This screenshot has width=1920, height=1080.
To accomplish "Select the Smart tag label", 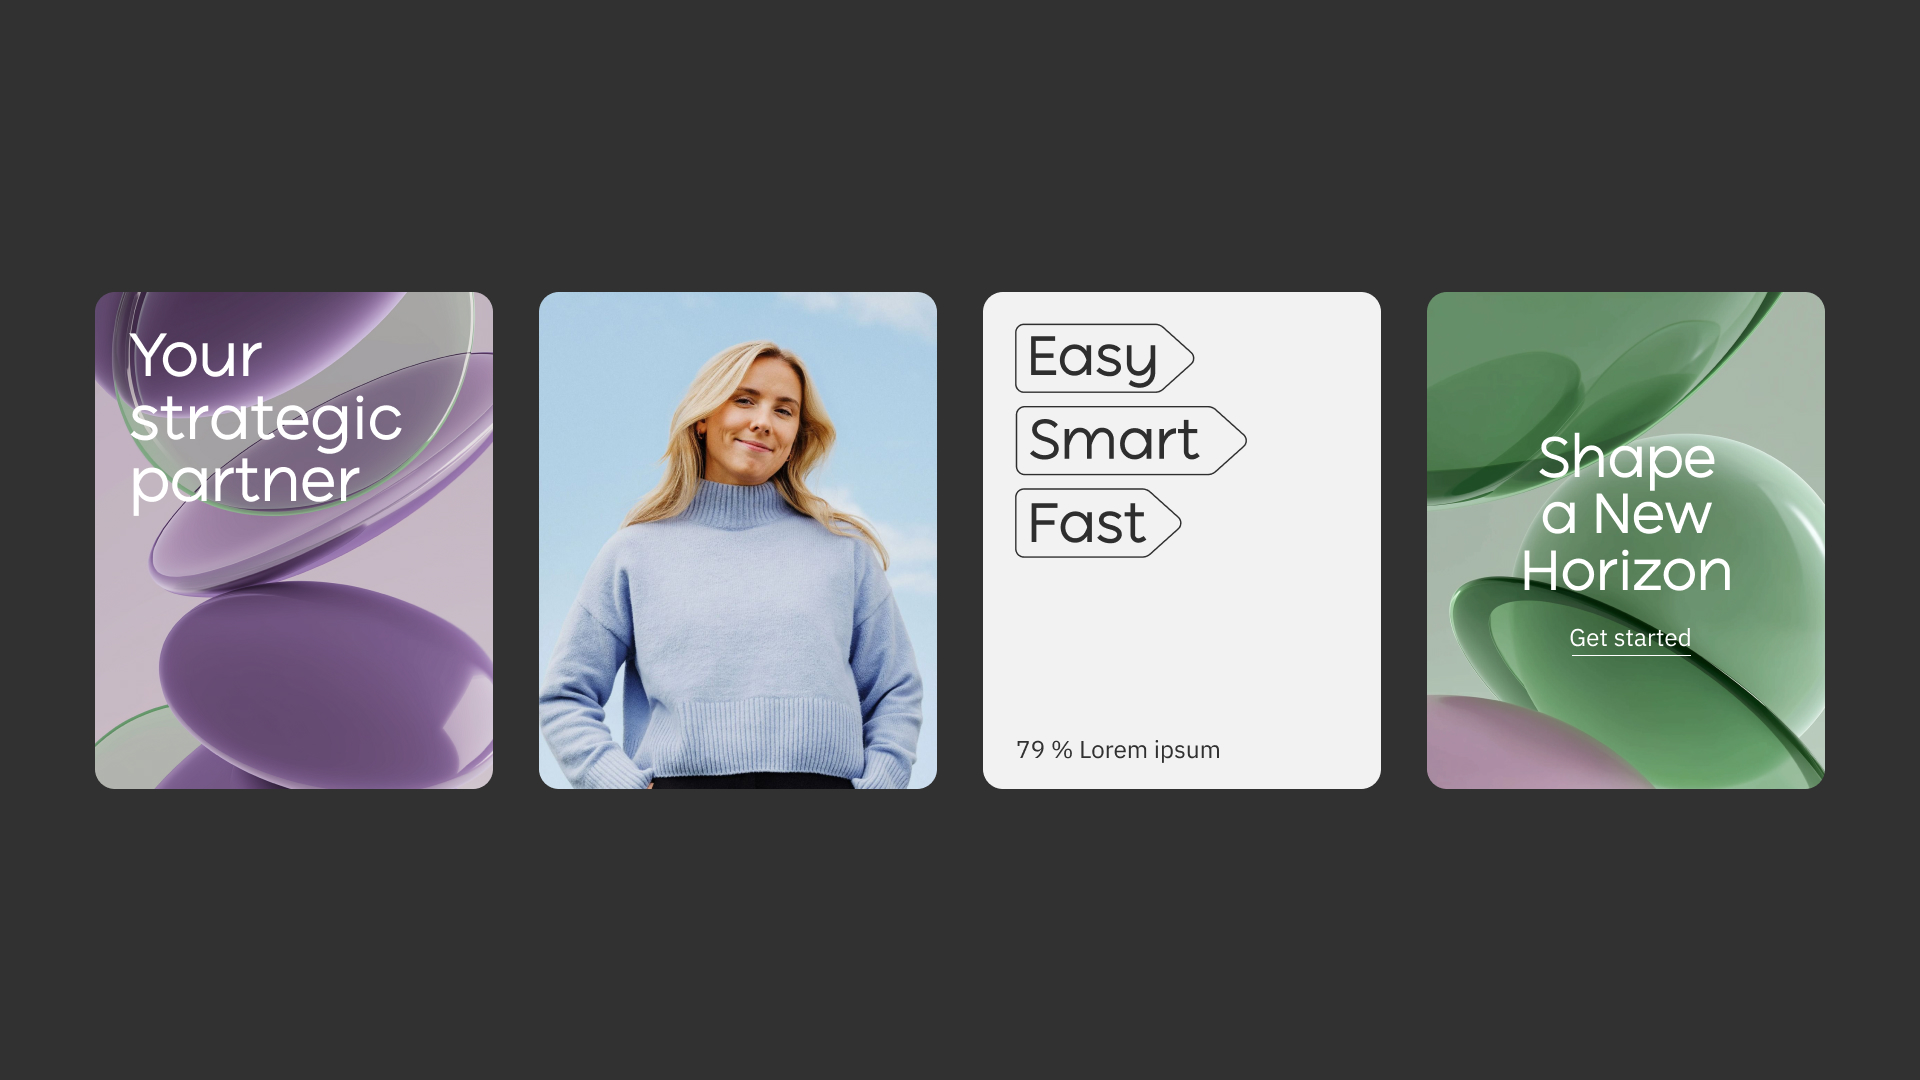I will click(1115, 441).
